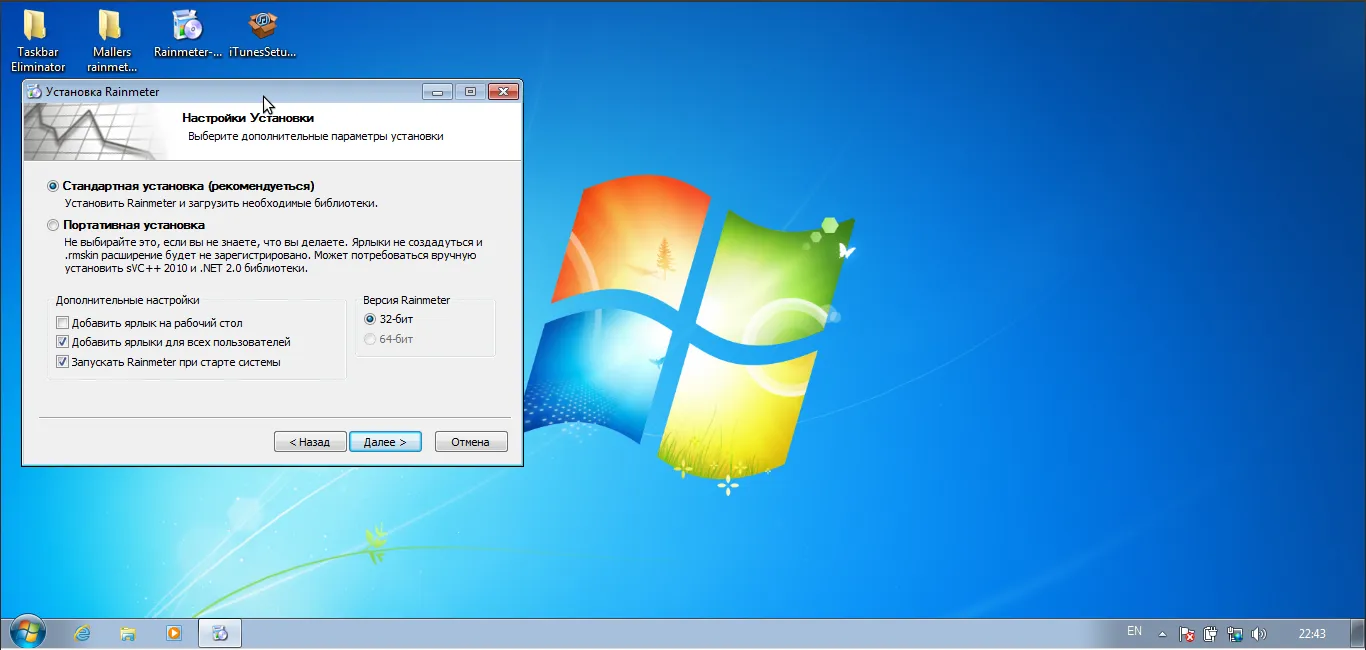Uncheck Запускать Rainmeter при старте системы
The width and height of the screenshot is (1366, 650).
point(63,362)
